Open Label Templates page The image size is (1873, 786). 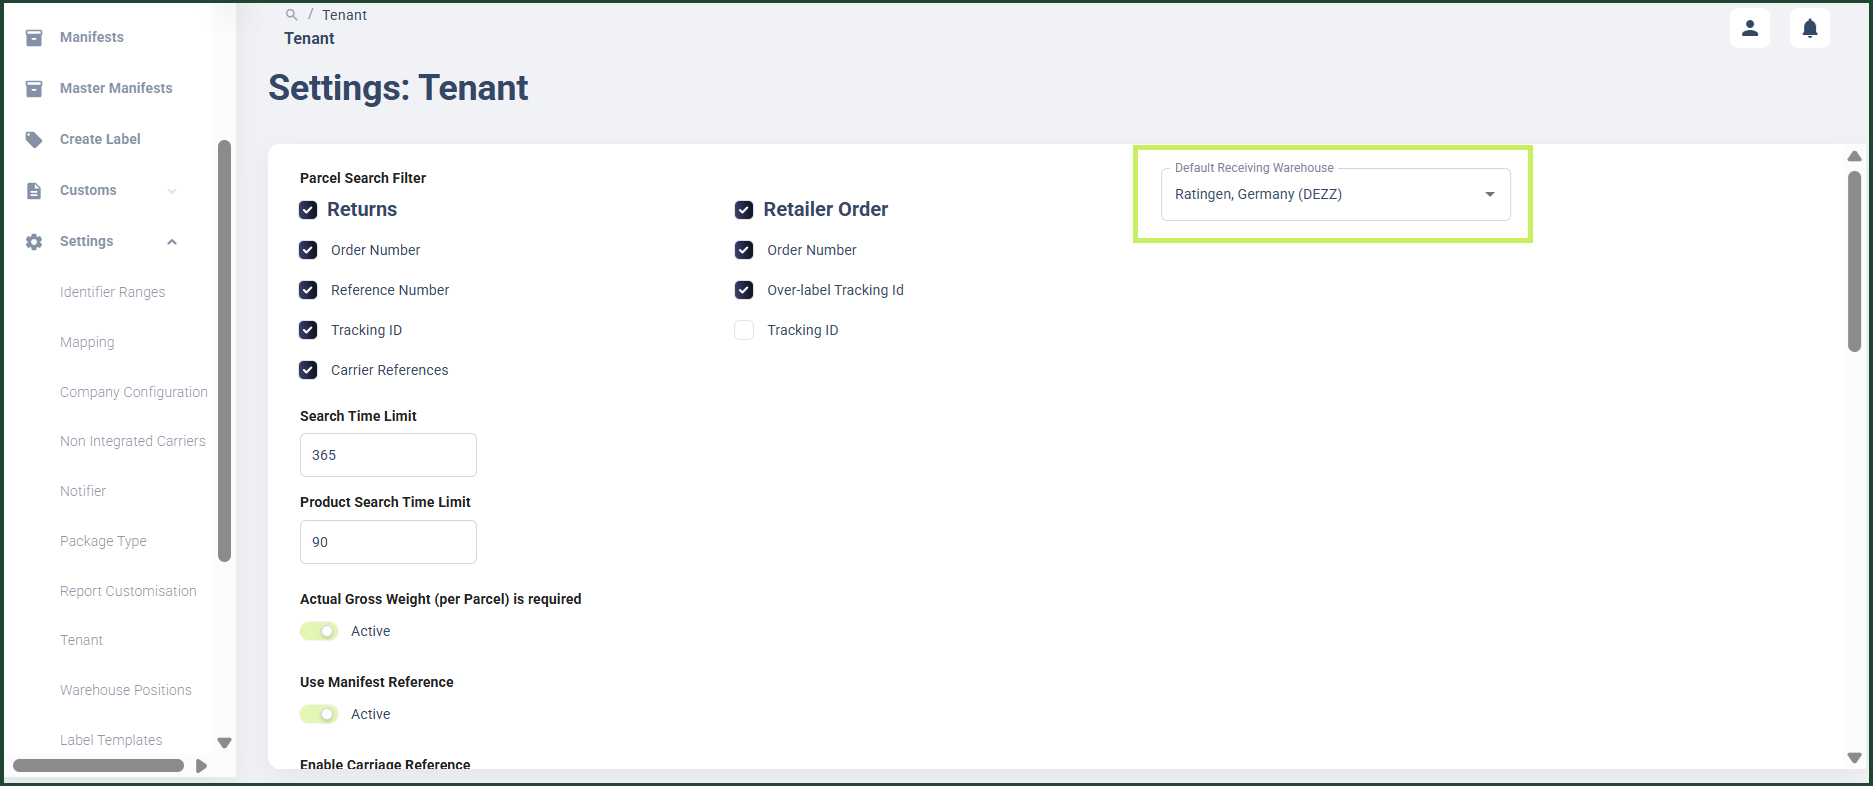111,740
